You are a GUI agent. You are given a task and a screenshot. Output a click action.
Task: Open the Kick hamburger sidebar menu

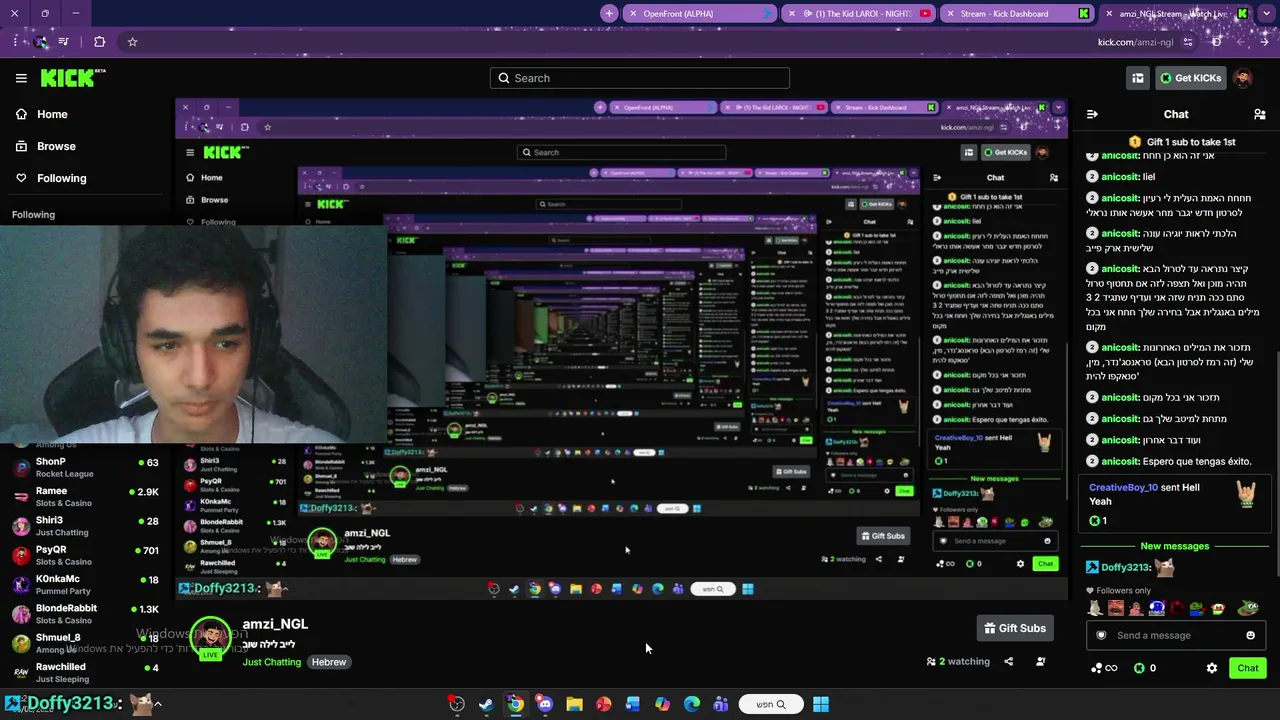[x=21, y=78]
